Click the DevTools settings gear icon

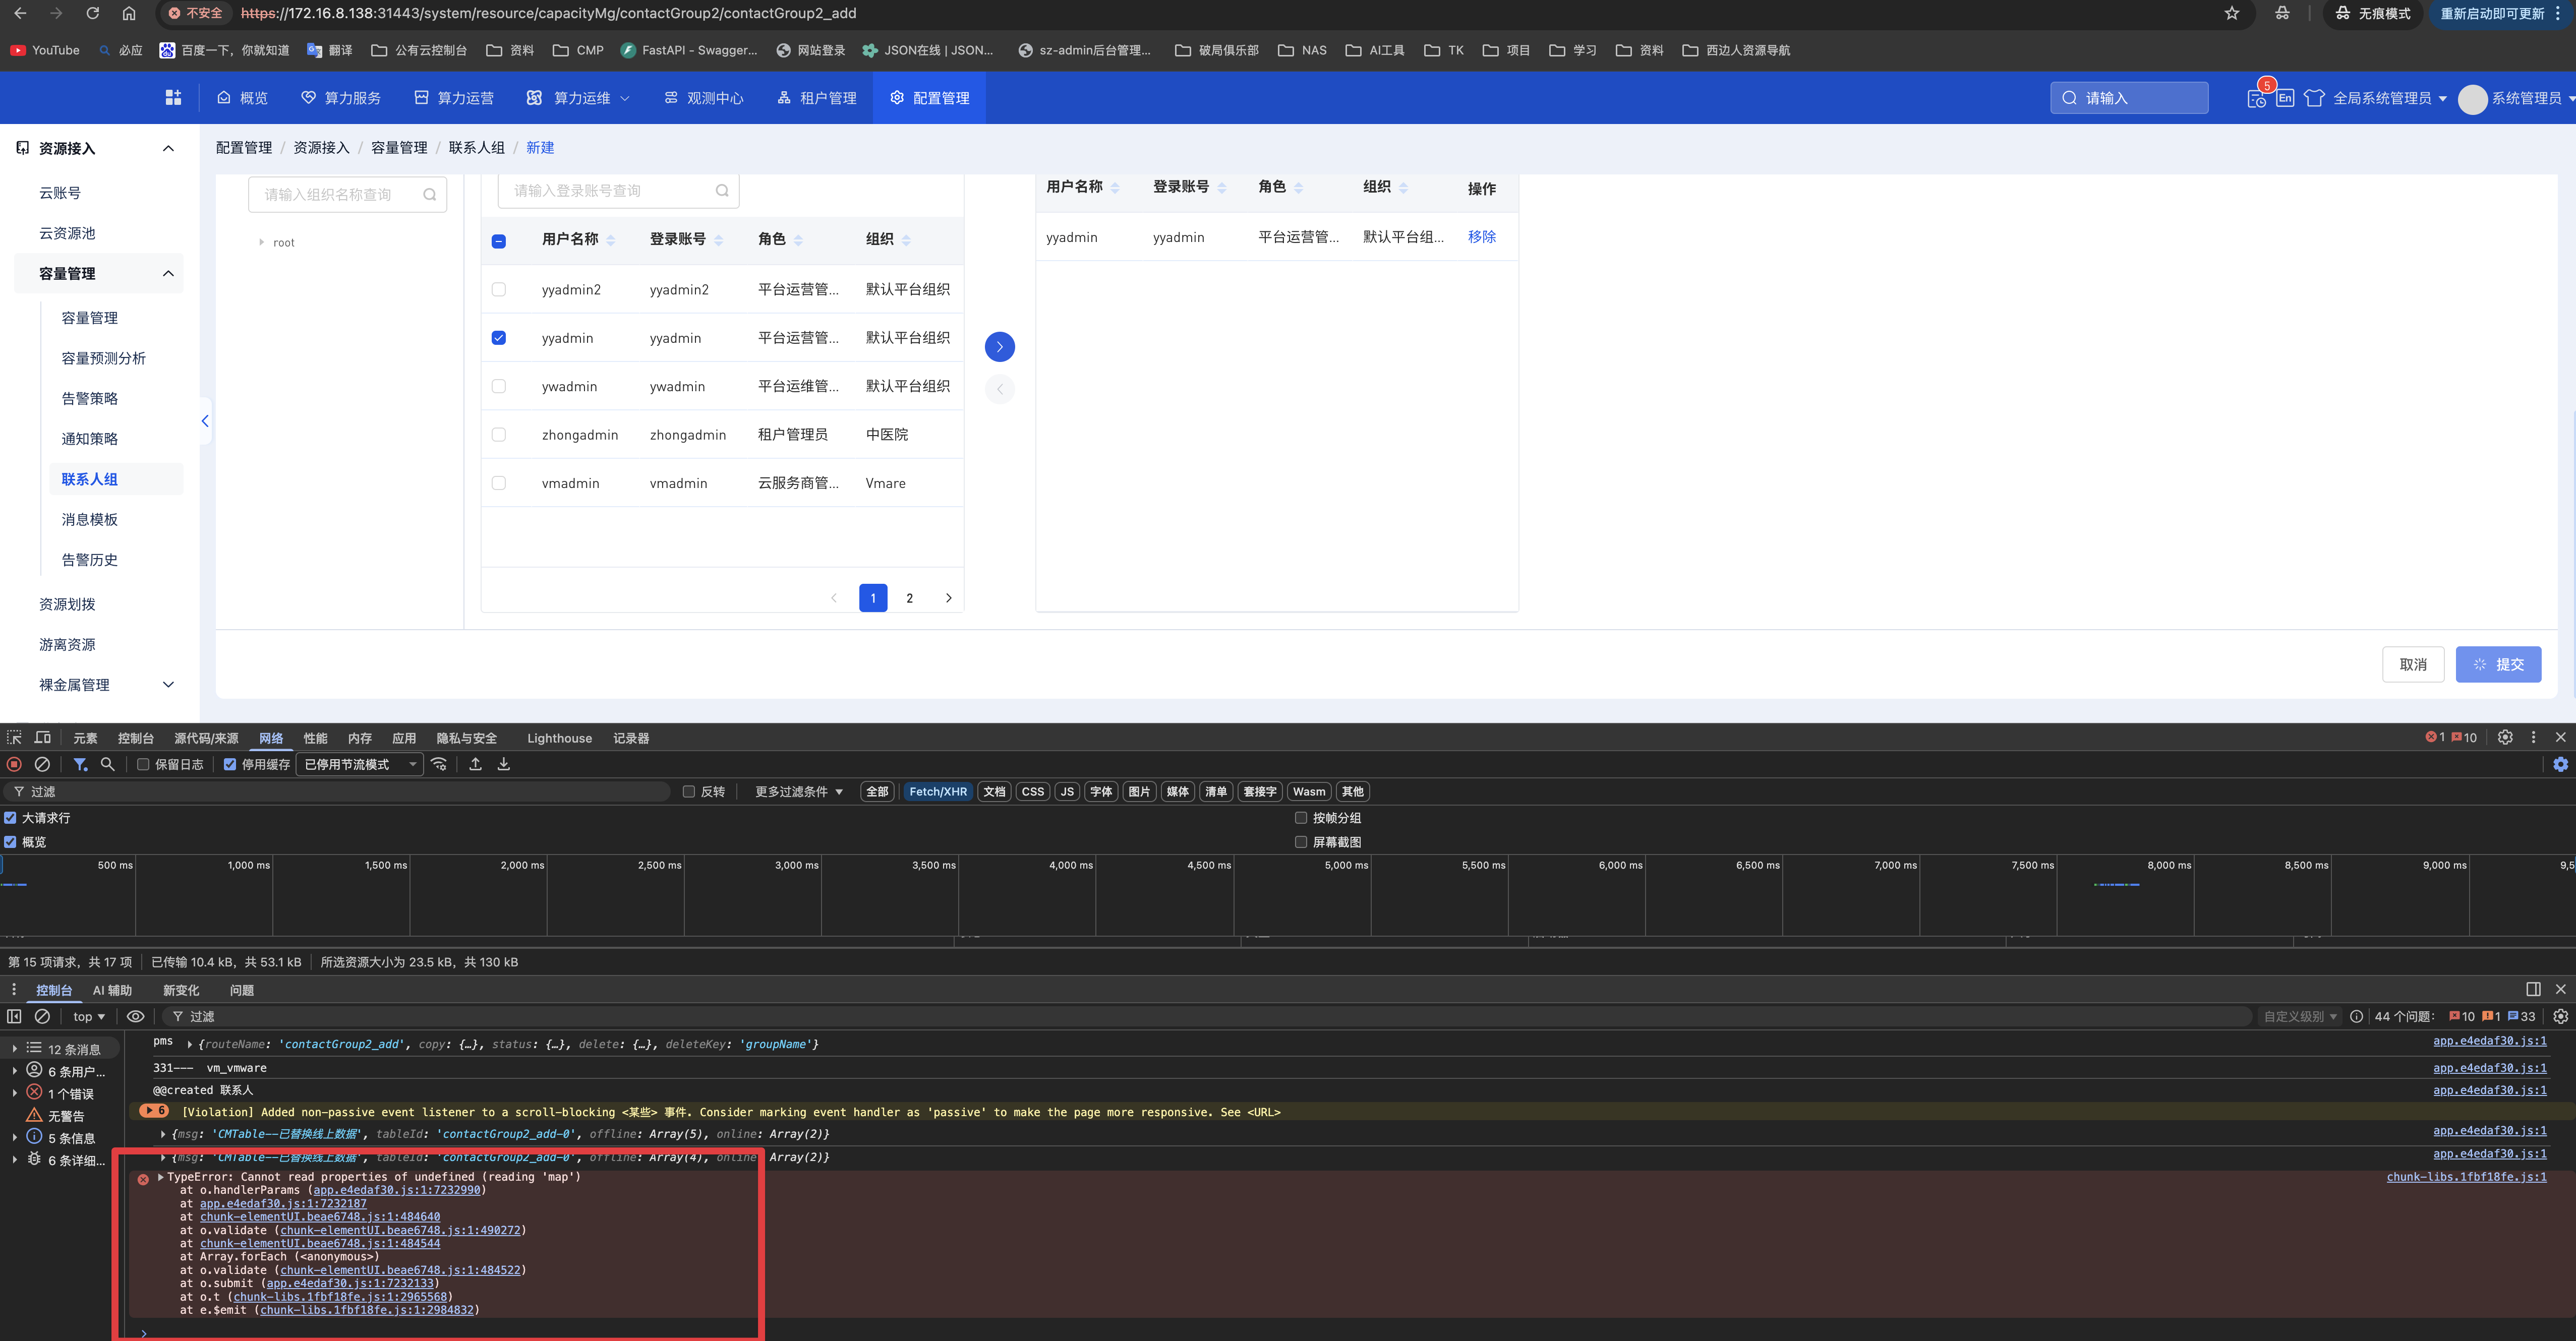pyautogui.click(x=2504, y=737)
